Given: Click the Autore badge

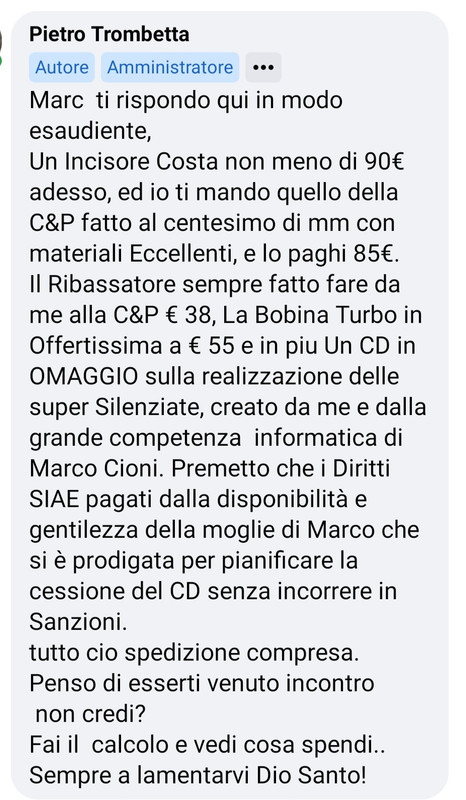Looking at the screenshot, I should [x=62, y=67].
